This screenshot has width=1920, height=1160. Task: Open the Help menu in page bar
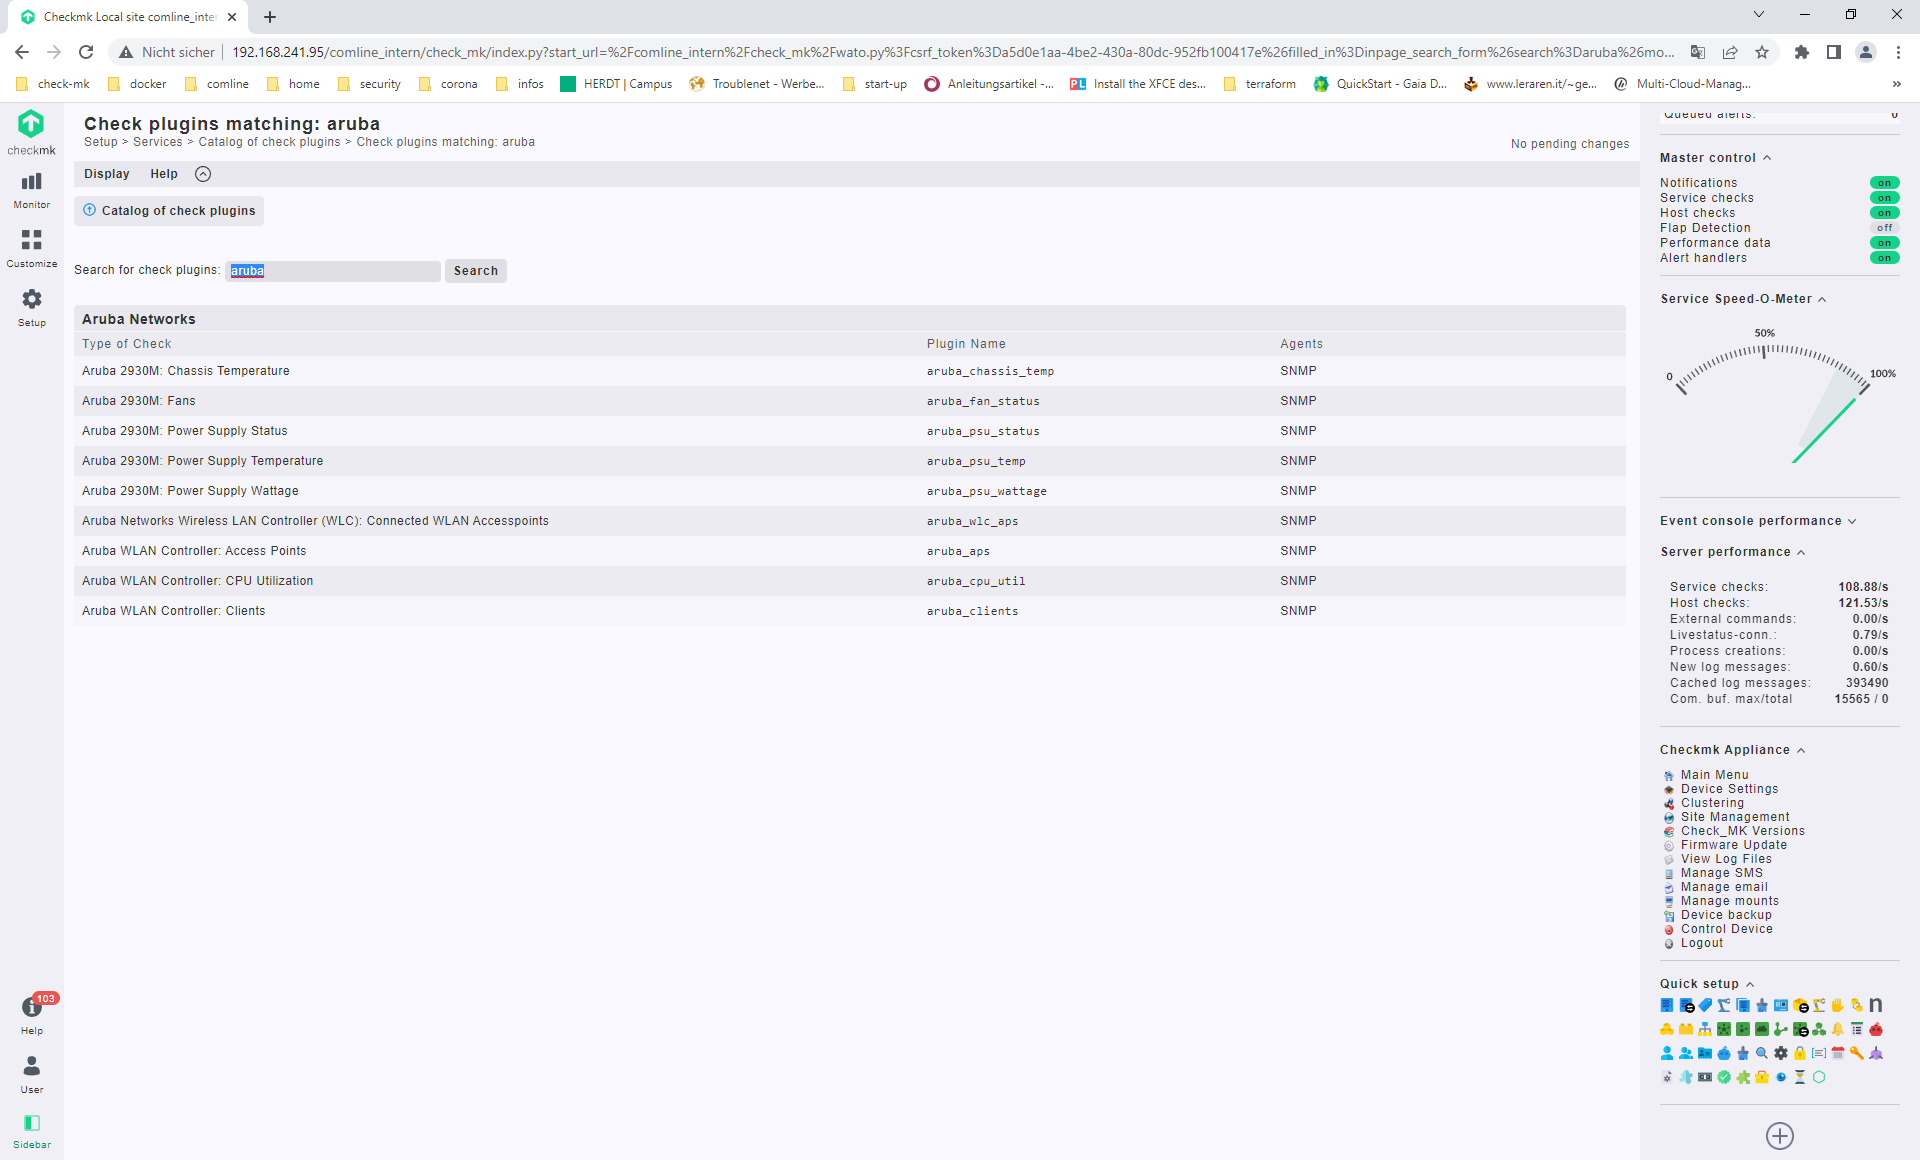(164, 174)
